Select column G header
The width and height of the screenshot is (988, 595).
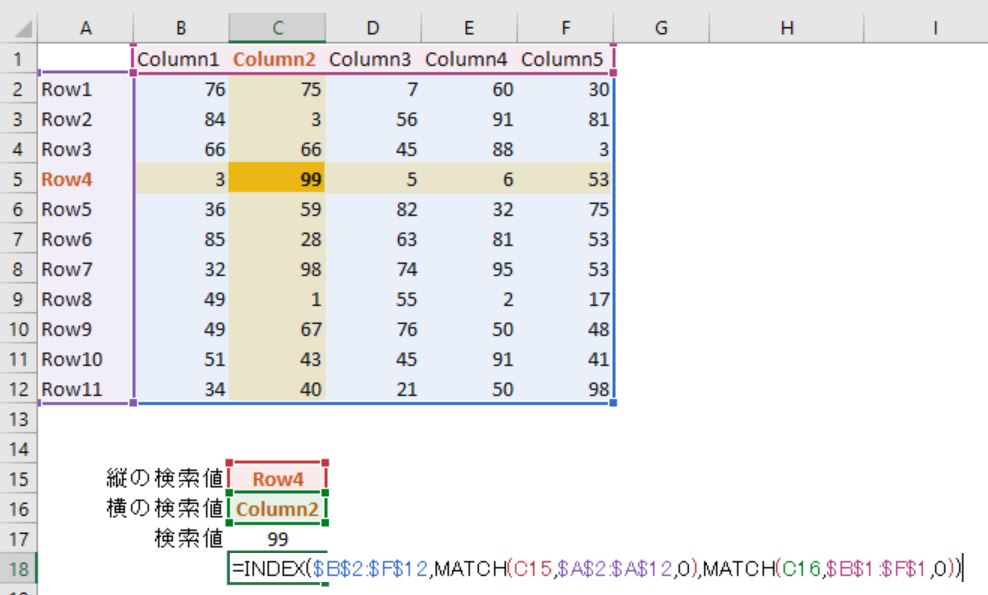pyautogui.click(x=661, y=28)
